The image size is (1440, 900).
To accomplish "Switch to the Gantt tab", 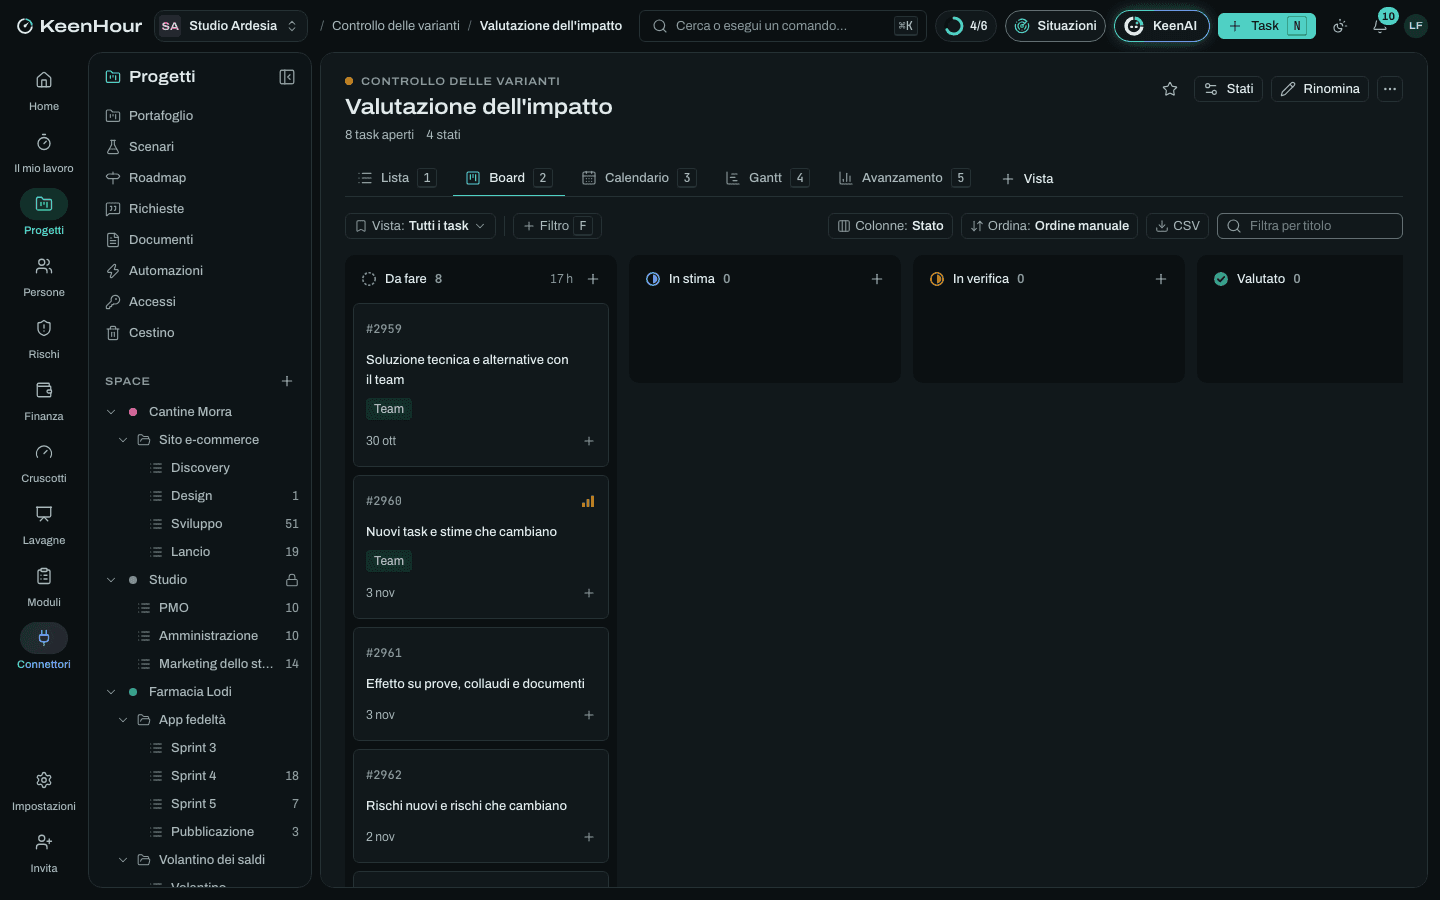I will click(766, 178).
